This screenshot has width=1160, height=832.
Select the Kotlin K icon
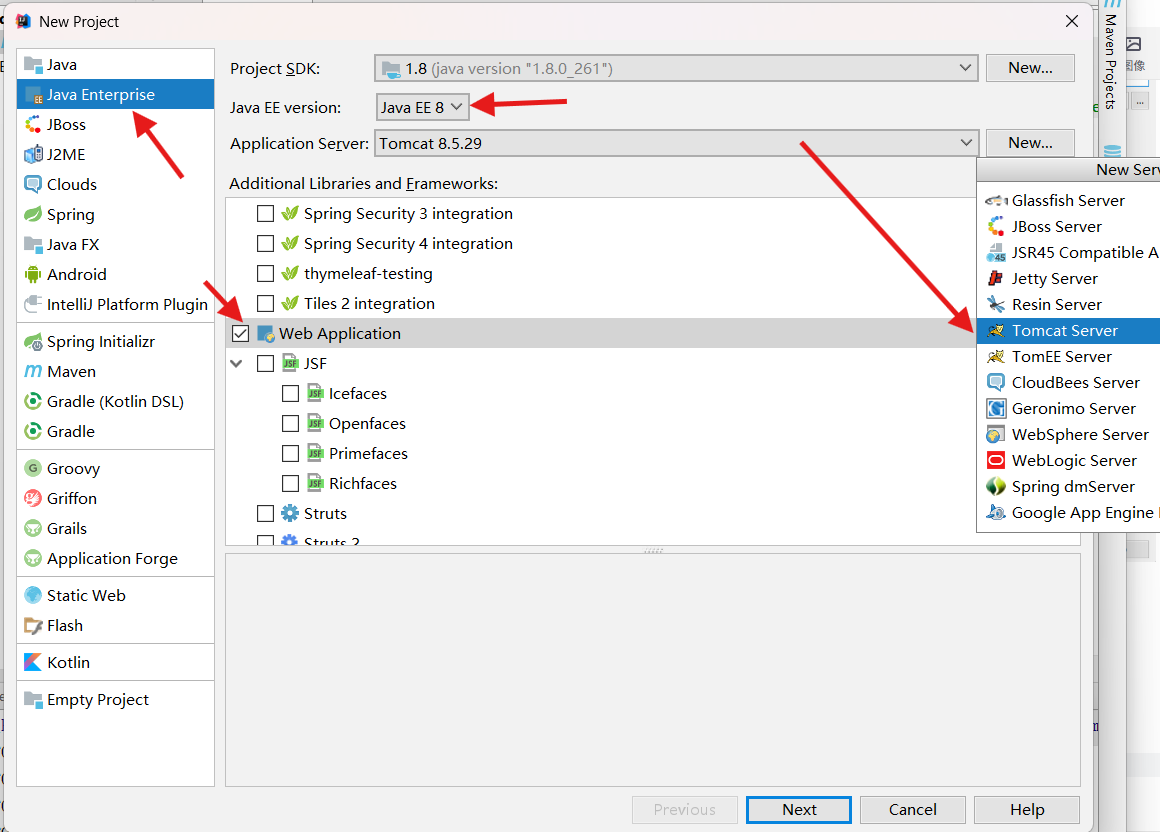point(33,662)
